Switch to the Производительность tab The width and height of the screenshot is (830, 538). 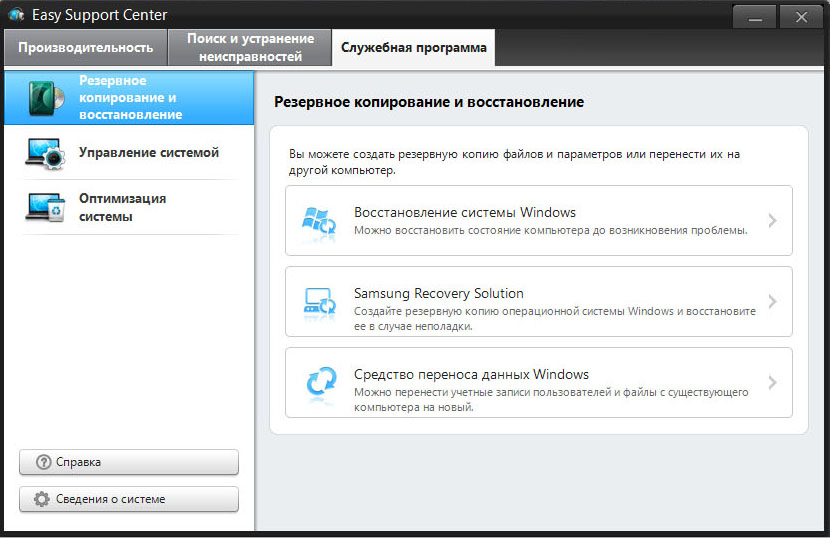click(86, 48)
